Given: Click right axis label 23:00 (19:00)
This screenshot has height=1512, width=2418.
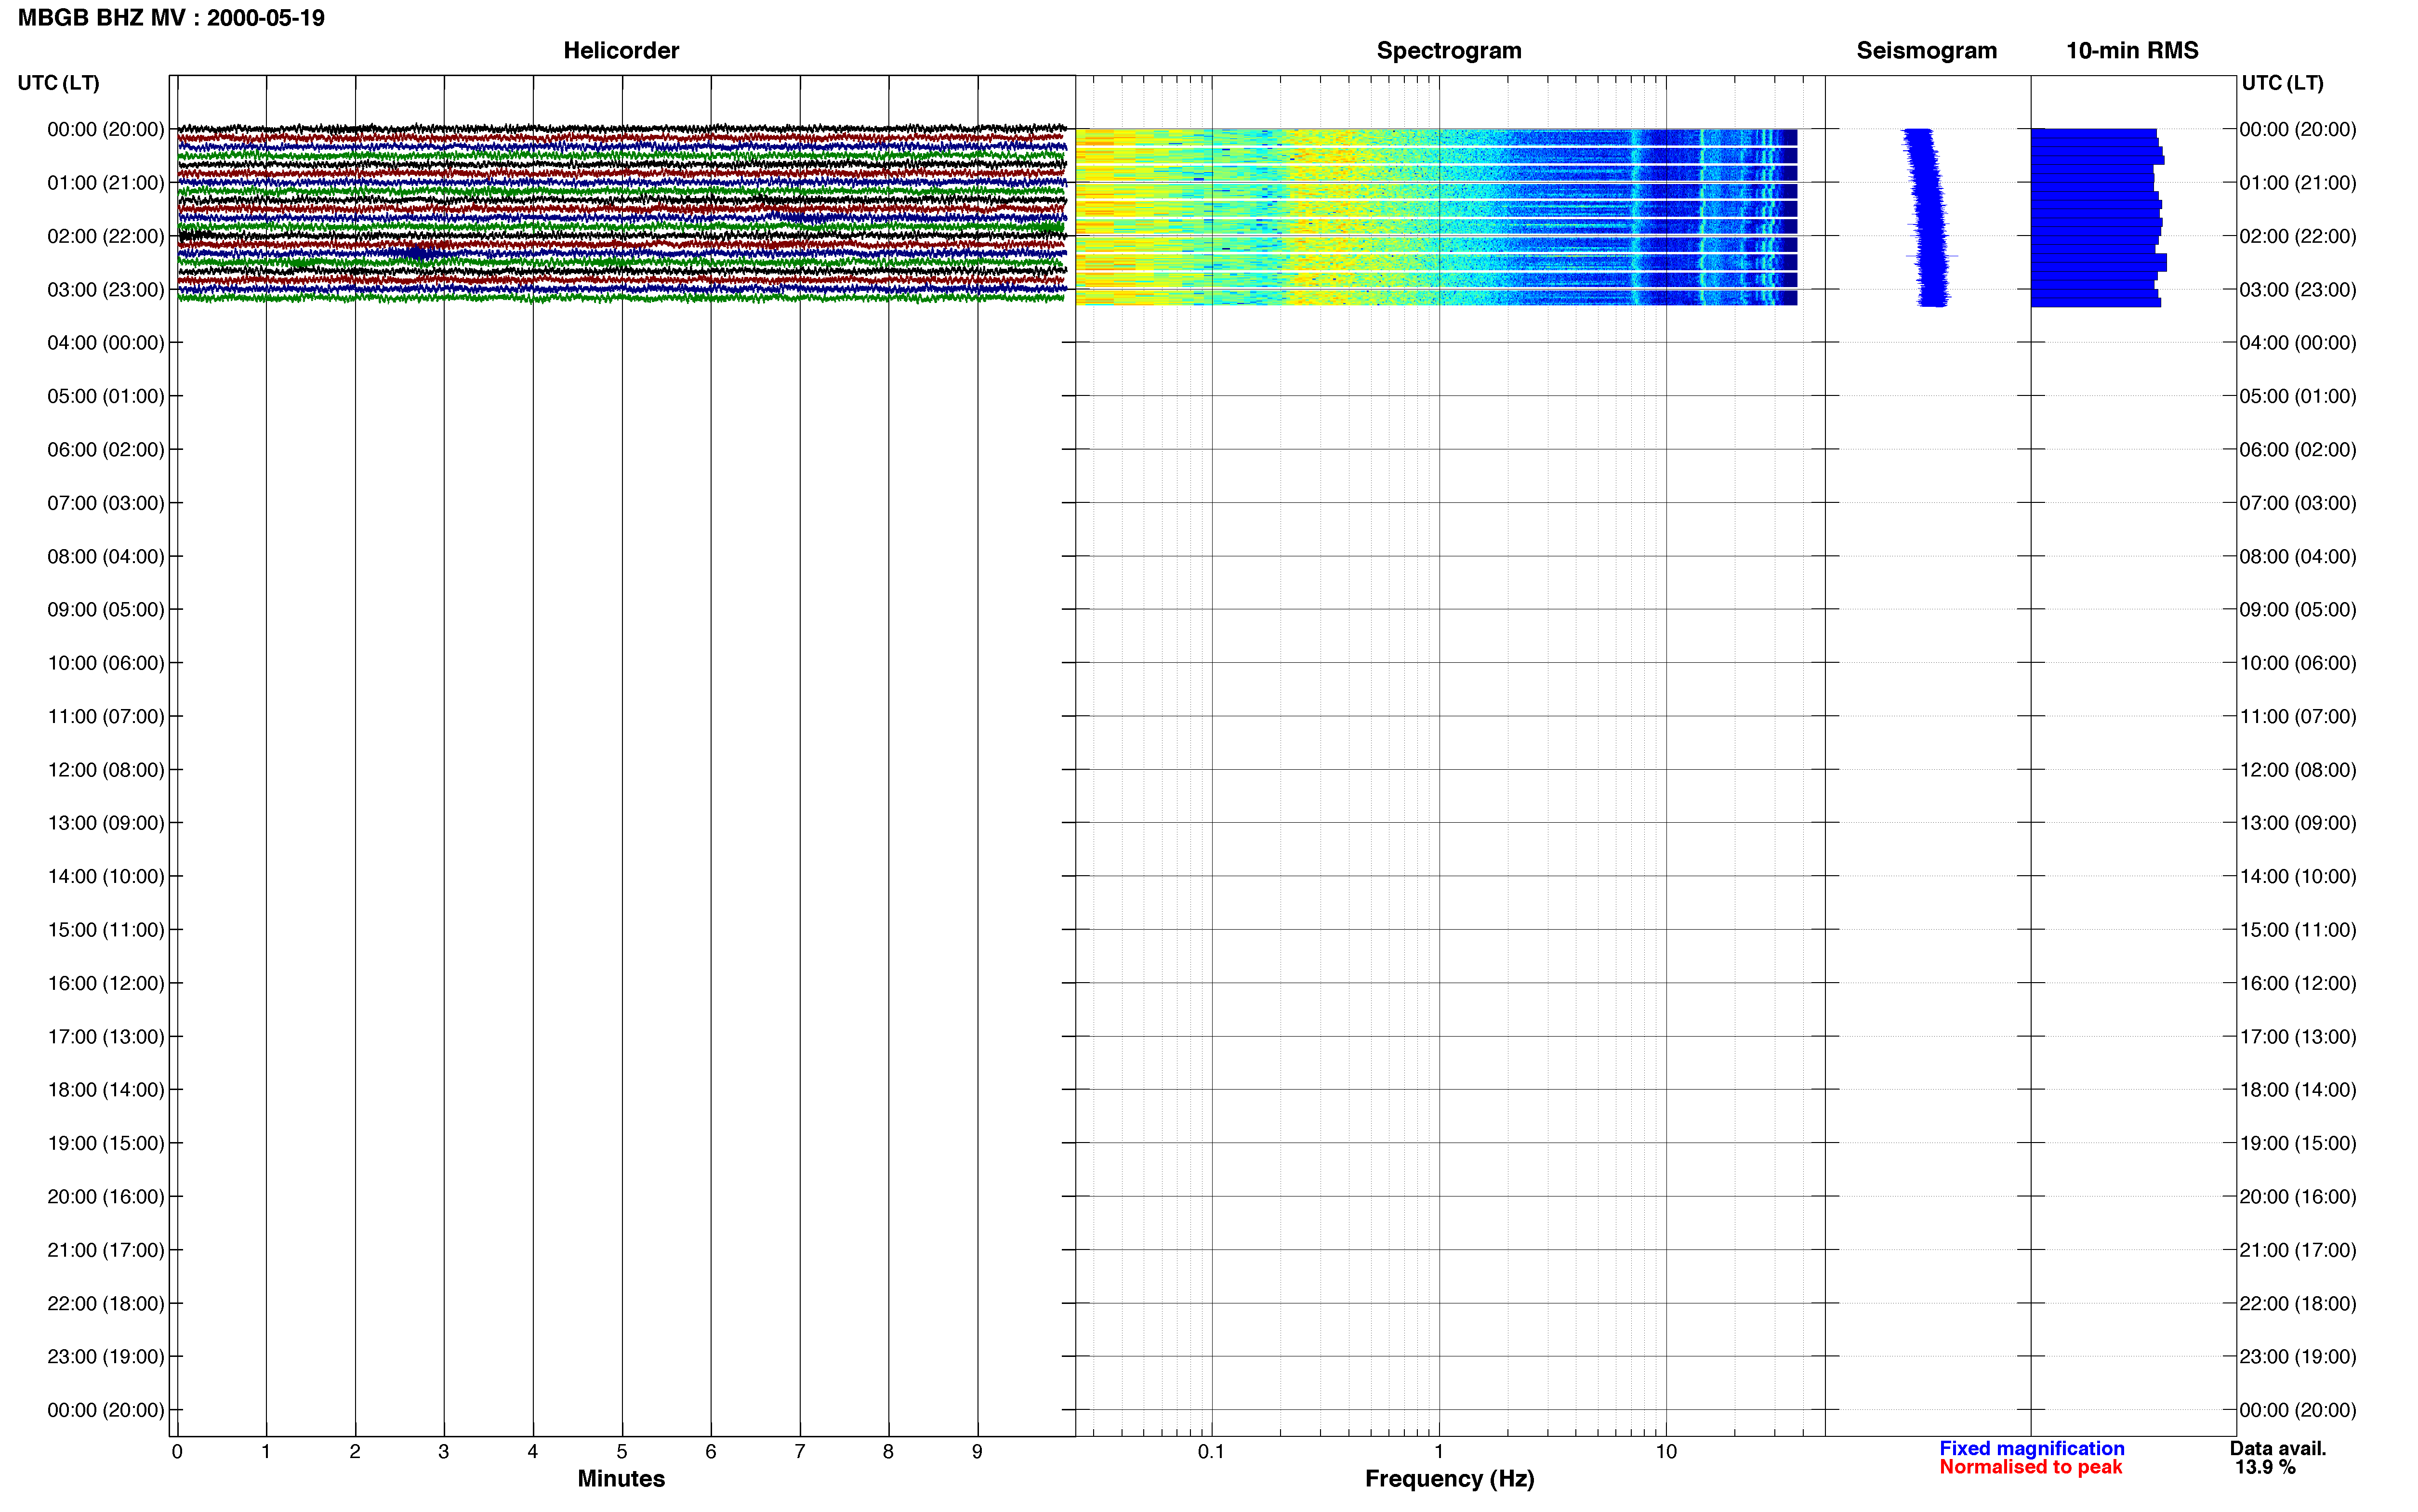Looking at the screenshot, I should [2298, 1357].
